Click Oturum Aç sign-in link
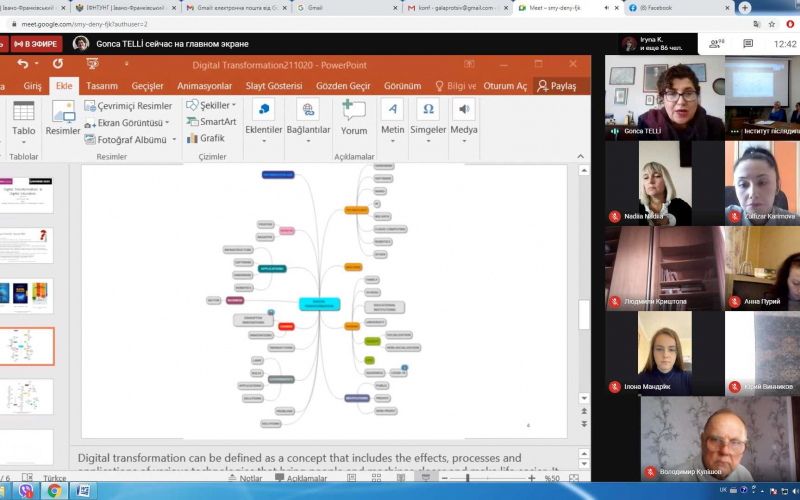Screen dimensions: 800x500 coord(505,86)
